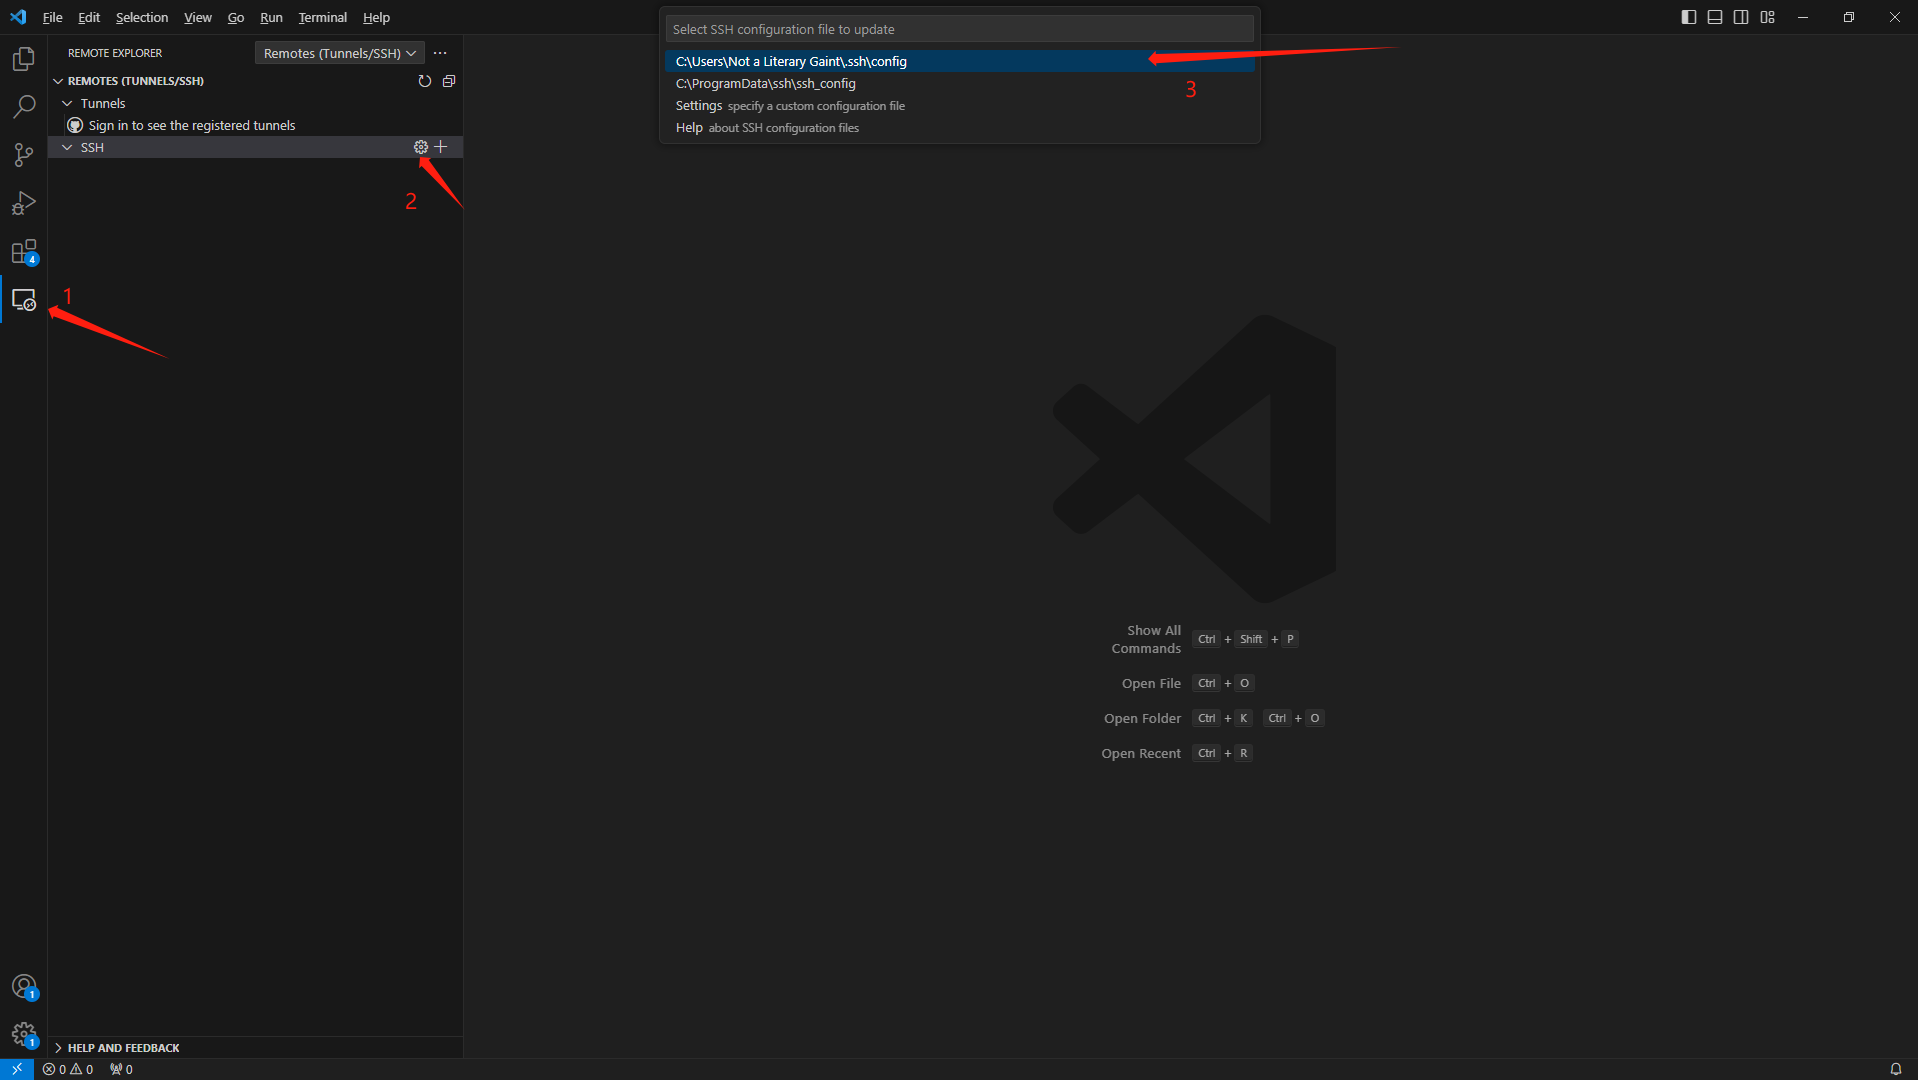Toggle the primary side bar

[1689, 17]
